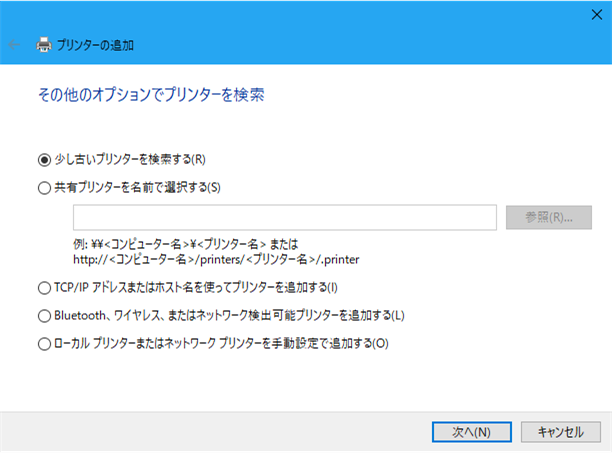Click the ローカル プリンター手動設定 option label text
Screen dimensions: 612x453
tap(221, 343)
